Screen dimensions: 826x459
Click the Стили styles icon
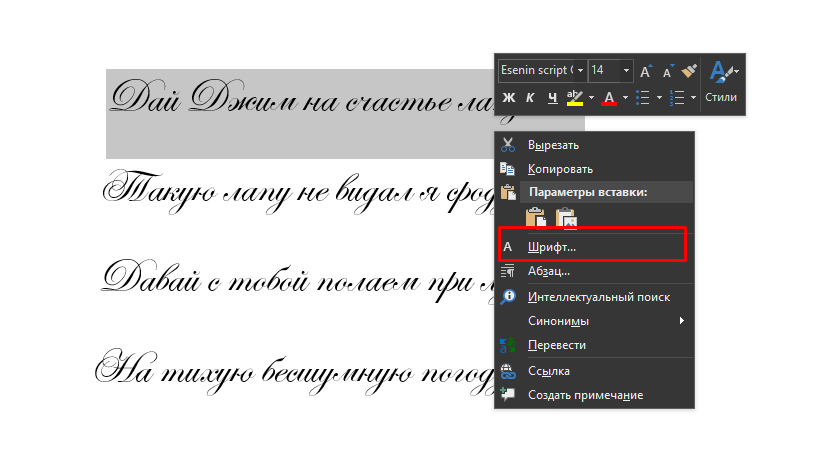tap(720, 80)
